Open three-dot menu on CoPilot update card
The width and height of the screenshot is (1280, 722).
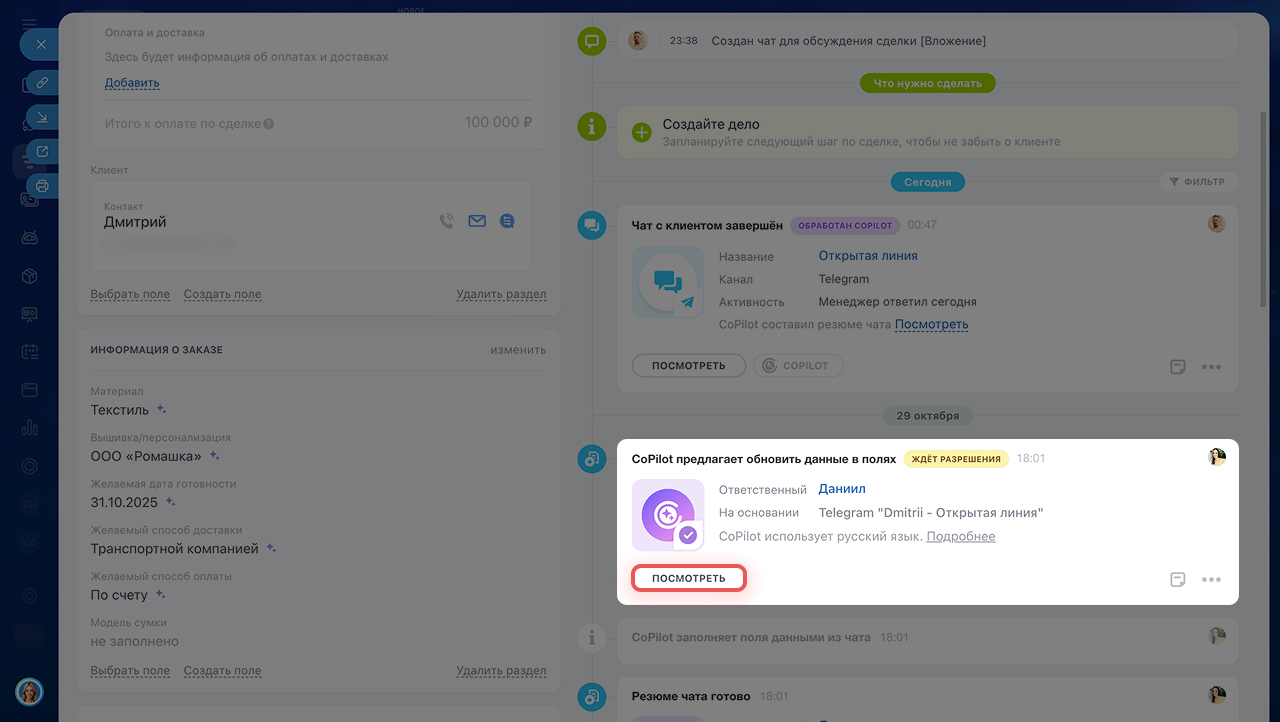(1211, 579)
